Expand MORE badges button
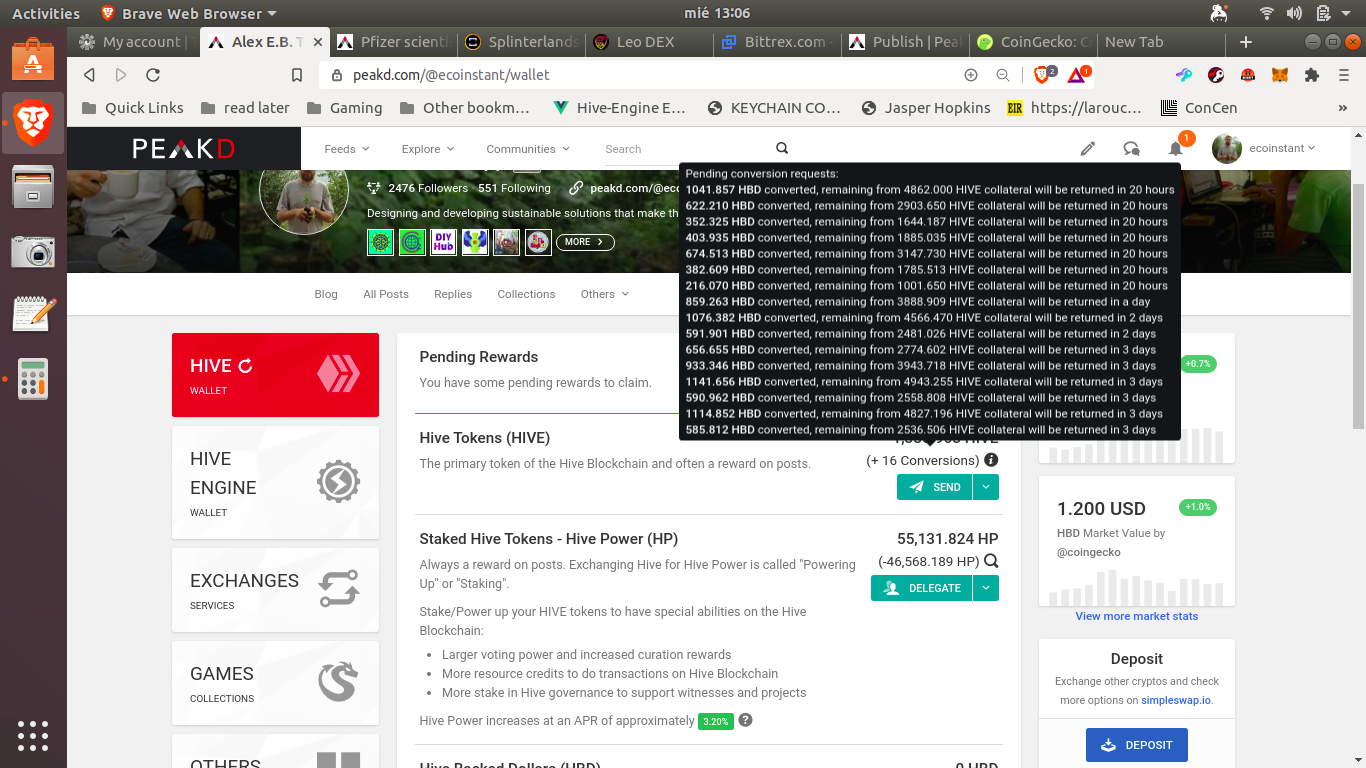 [585, 242]
